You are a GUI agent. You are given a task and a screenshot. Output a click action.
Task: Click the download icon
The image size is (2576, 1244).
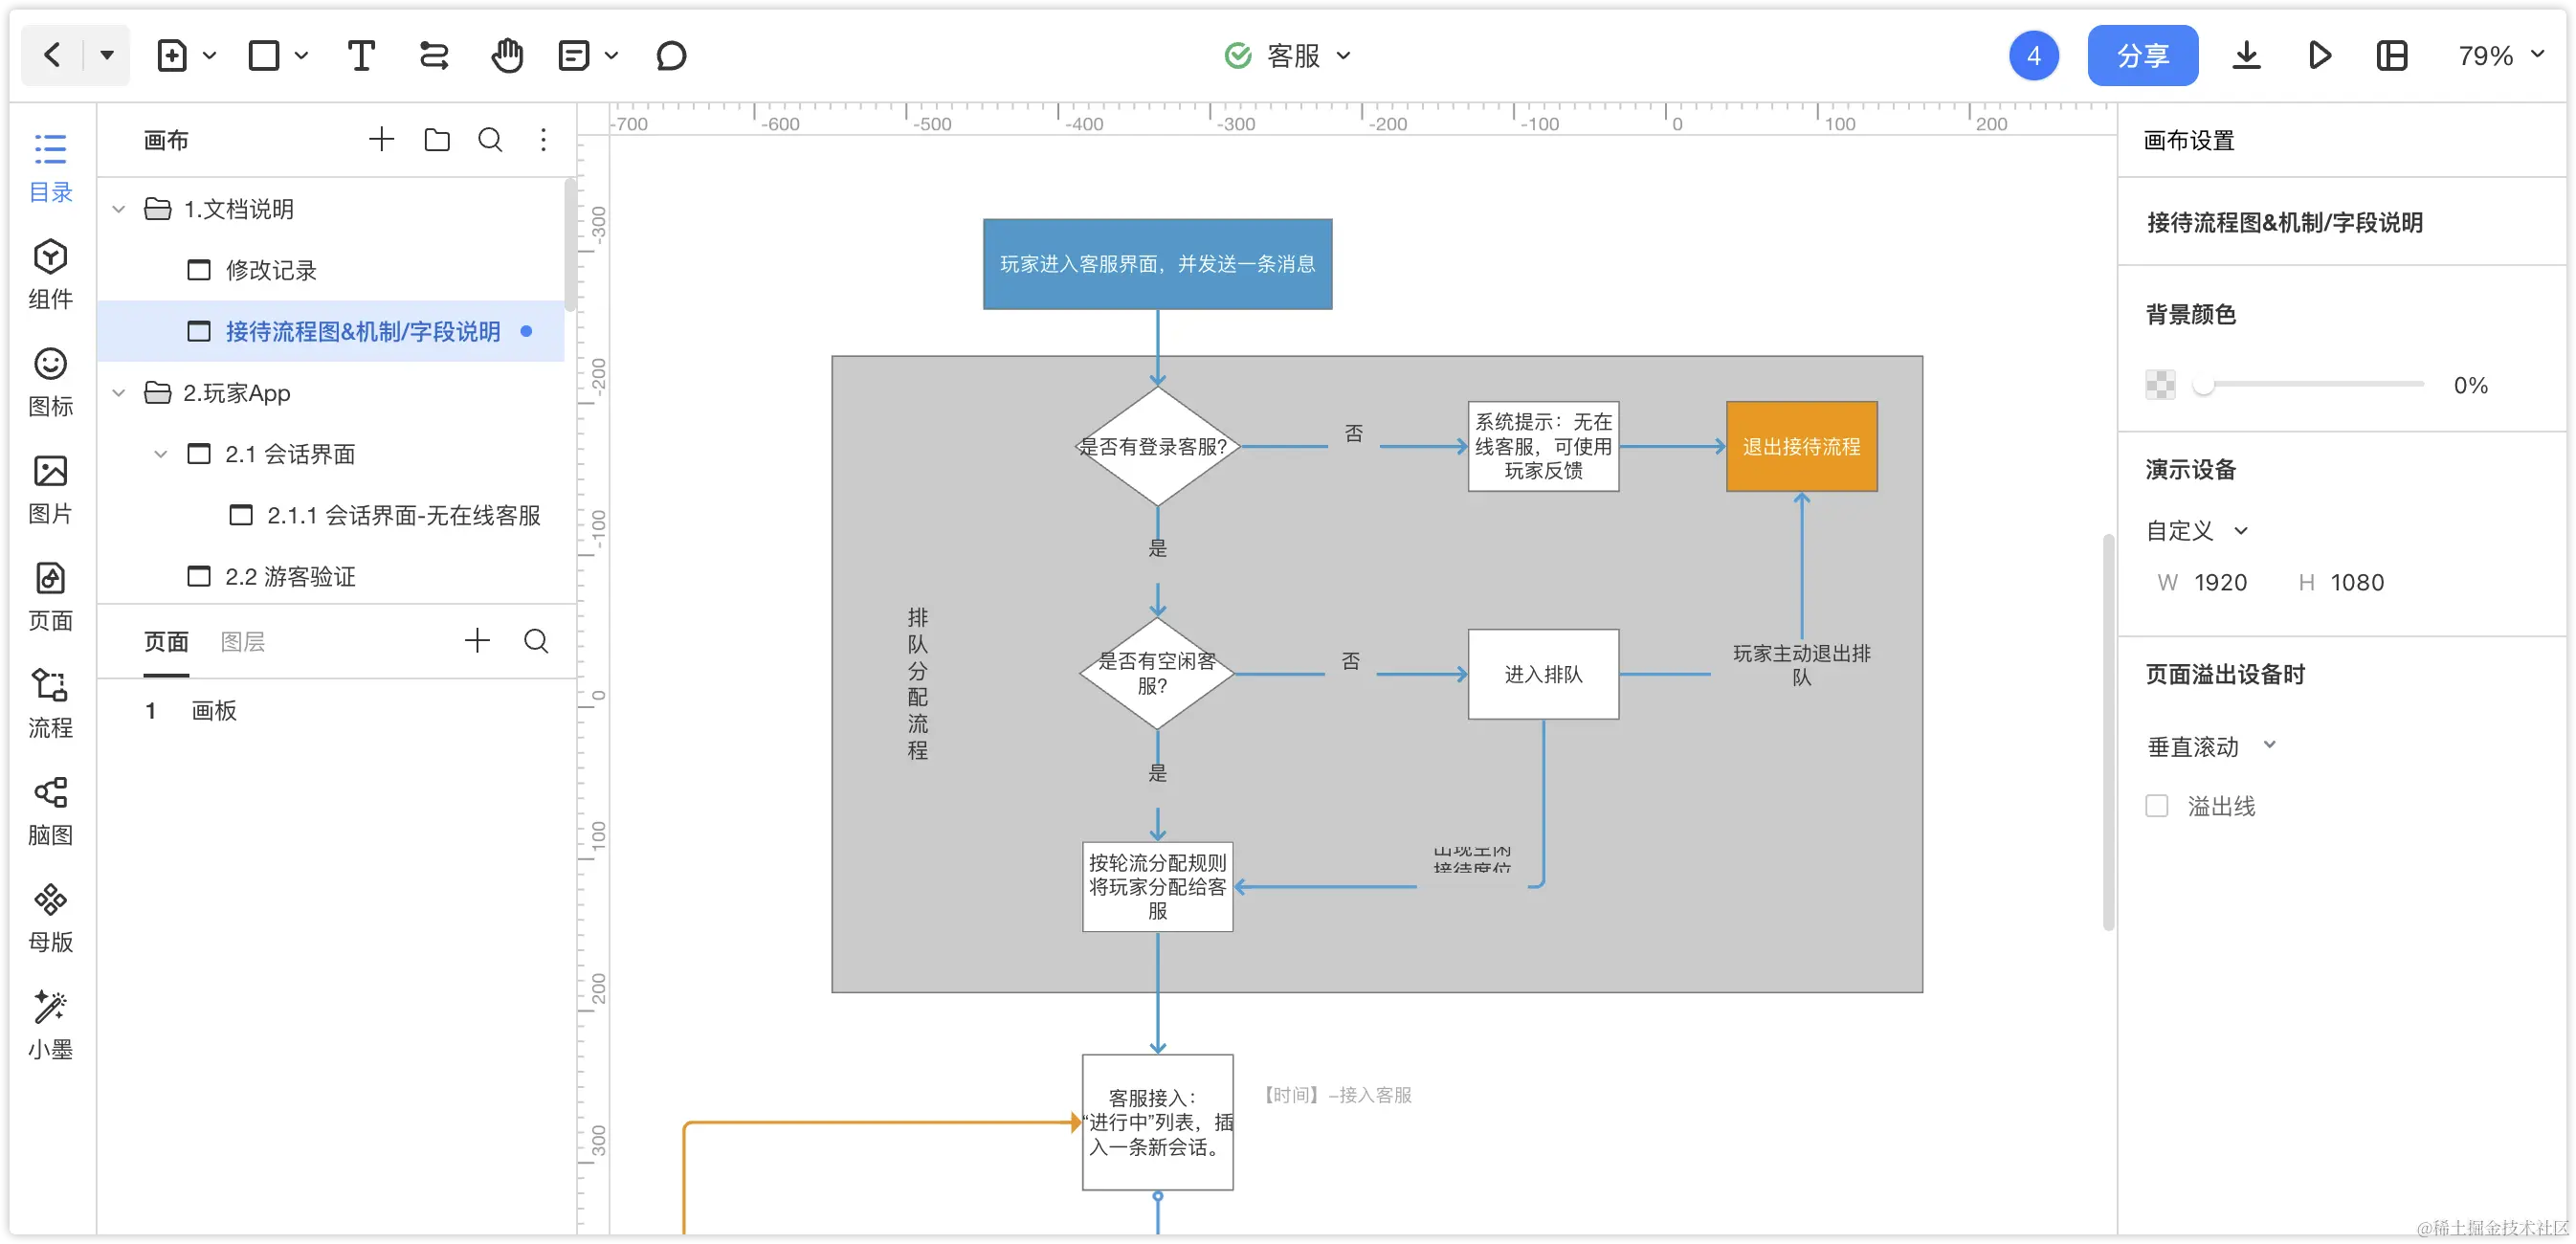pyautogui.click(x=2246, y=56)
